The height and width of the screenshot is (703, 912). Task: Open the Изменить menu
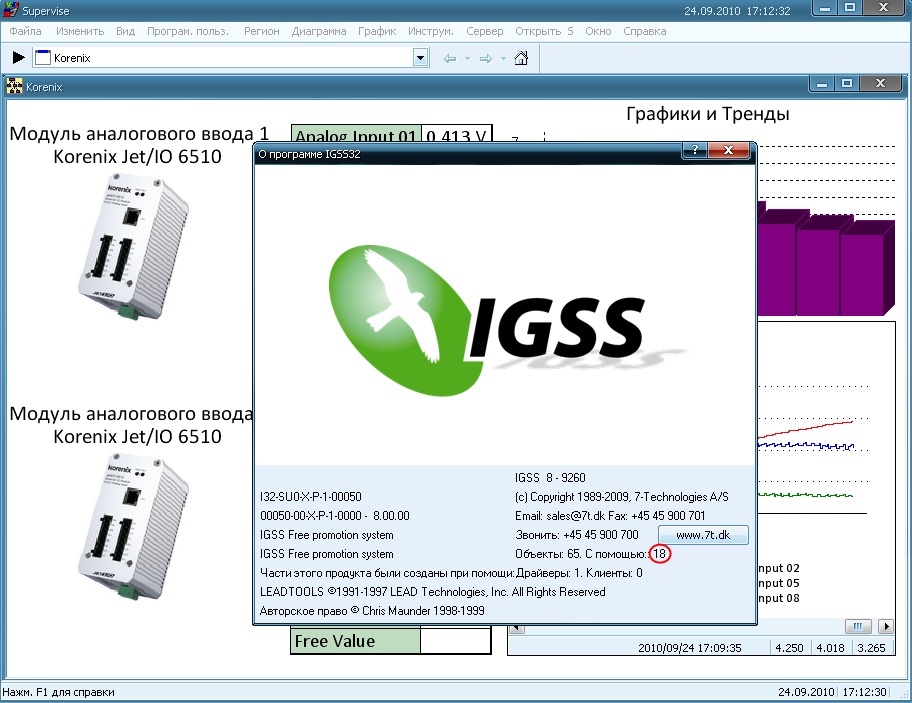pos(80,31)
